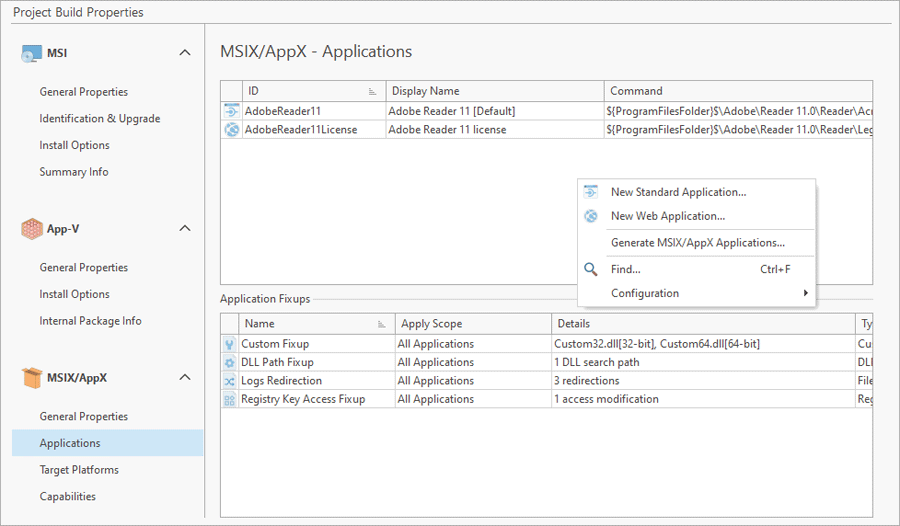900x526 pixels.
Task: Sort applications by Display Name header
Action: [495, 91]
